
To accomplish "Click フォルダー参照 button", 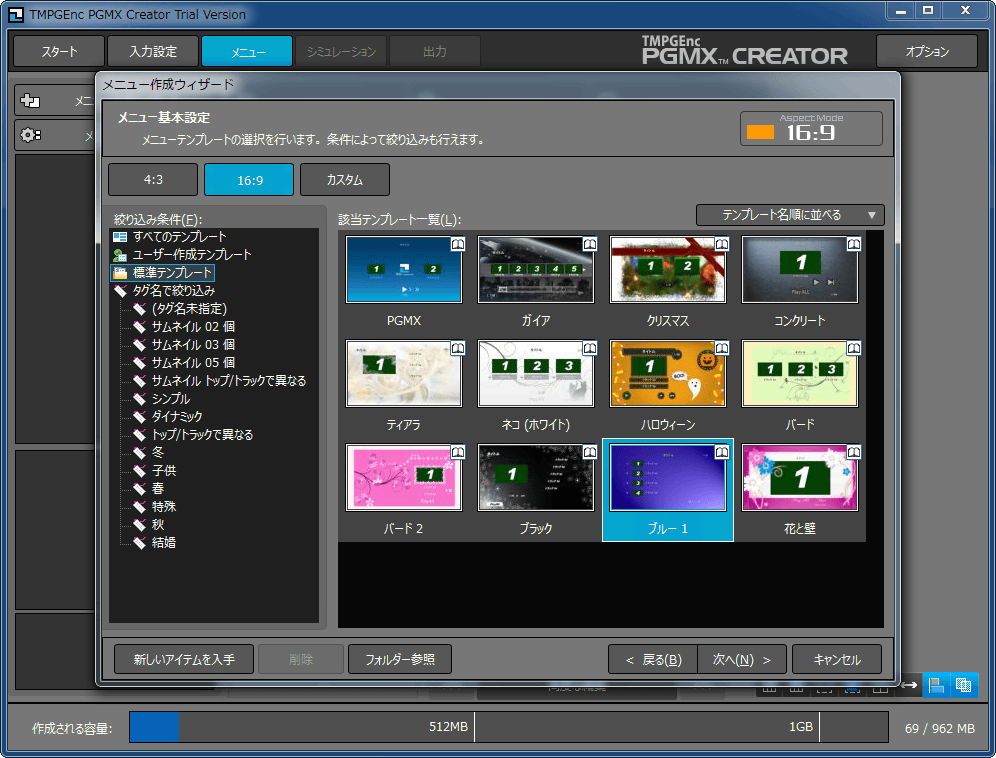I will [400, 660].
